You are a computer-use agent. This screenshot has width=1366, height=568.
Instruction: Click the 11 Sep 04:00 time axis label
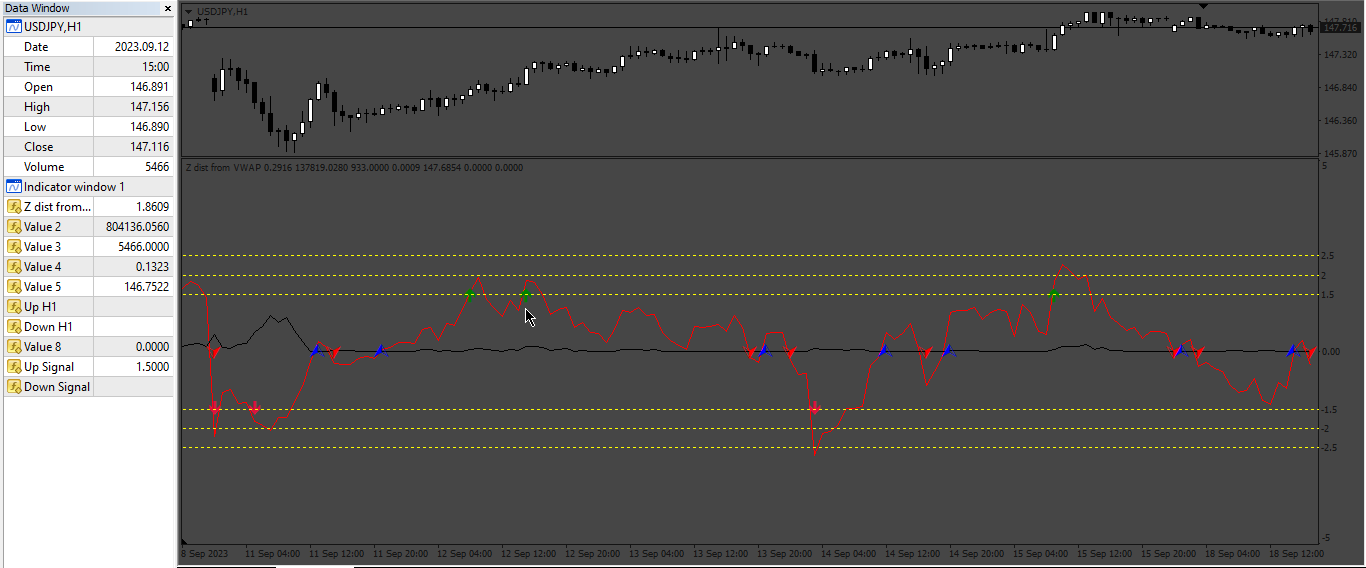coord(273,553)
